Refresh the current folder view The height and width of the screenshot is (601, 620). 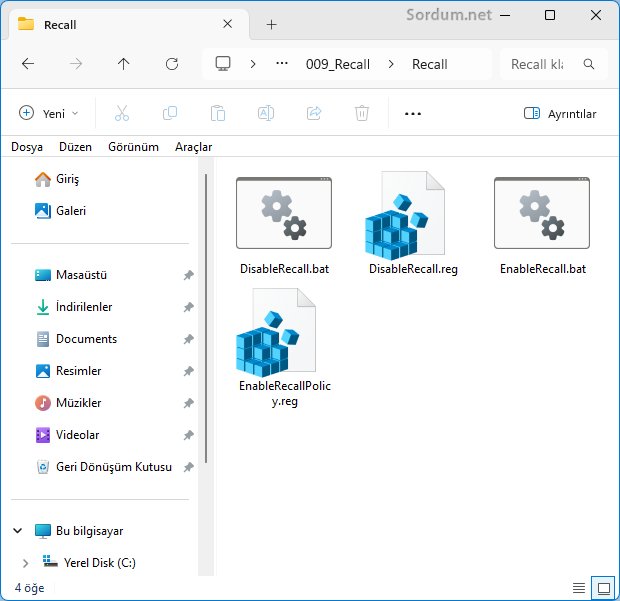click(172, 64)
